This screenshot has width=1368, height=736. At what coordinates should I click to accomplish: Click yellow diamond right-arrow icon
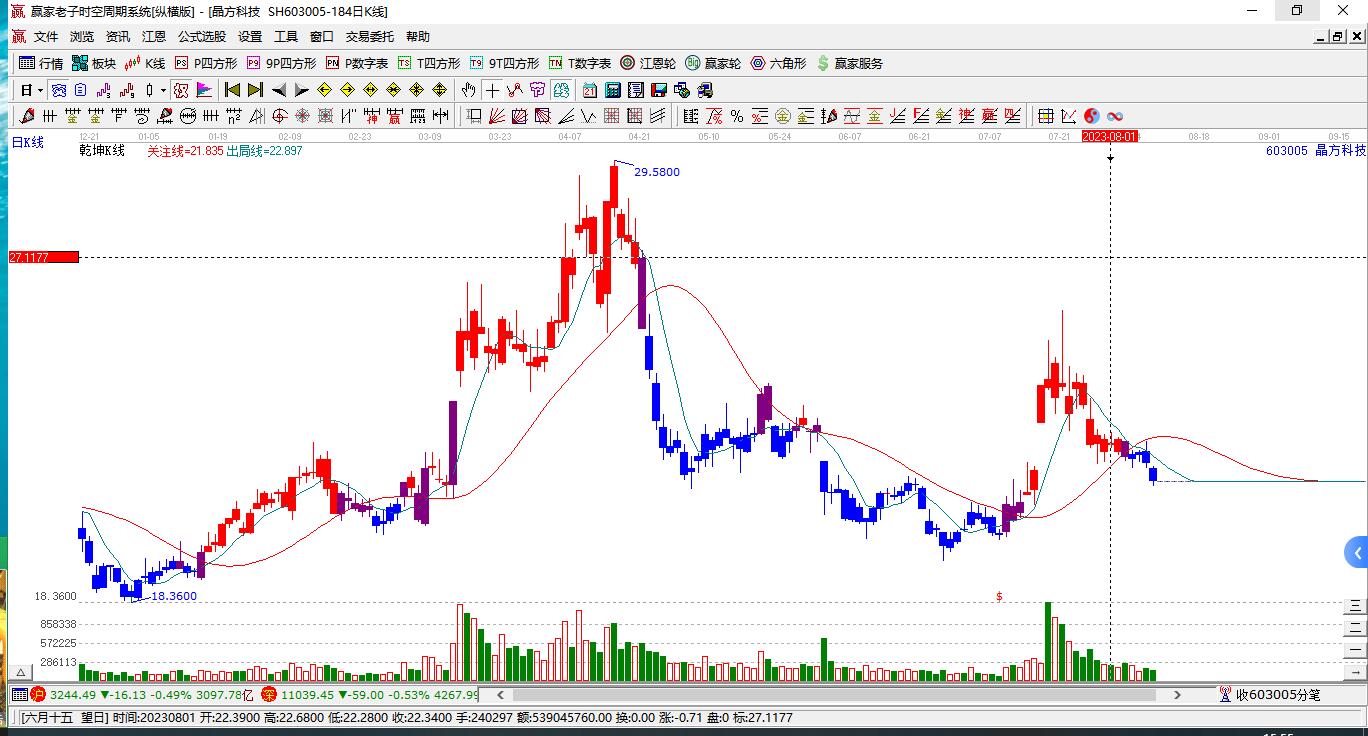347,90
